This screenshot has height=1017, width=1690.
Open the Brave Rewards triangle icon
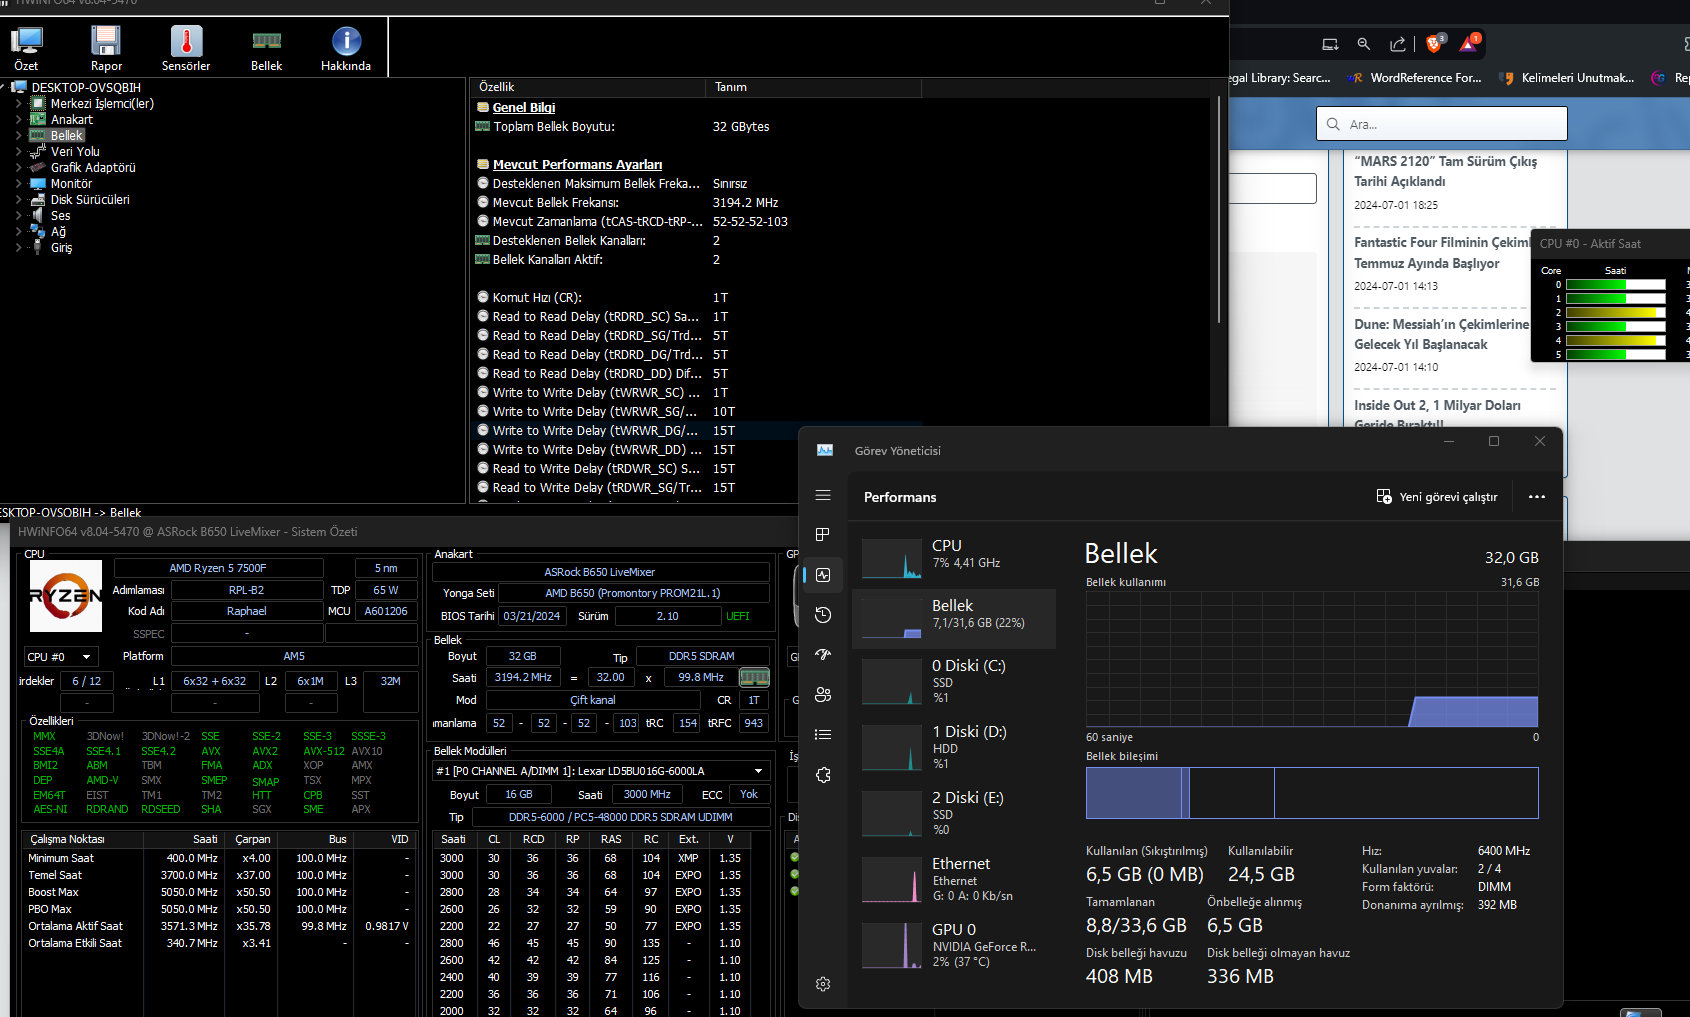1469,43
